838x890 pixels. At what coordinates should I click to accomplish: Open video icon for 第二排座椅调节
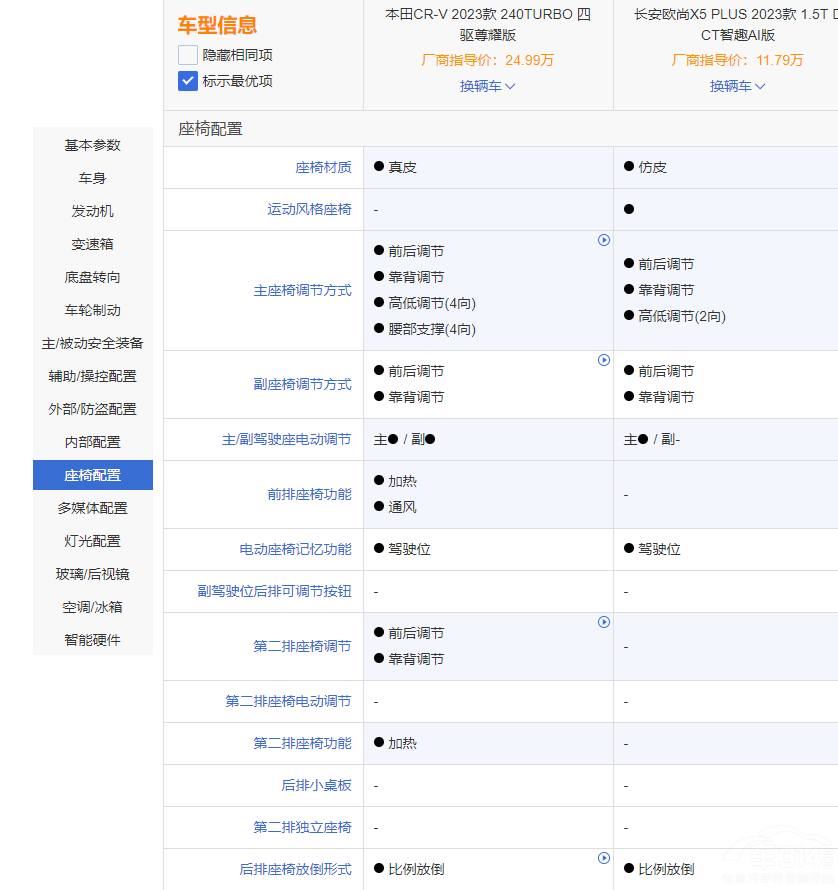pyautogui.click(x=604, y=622)
